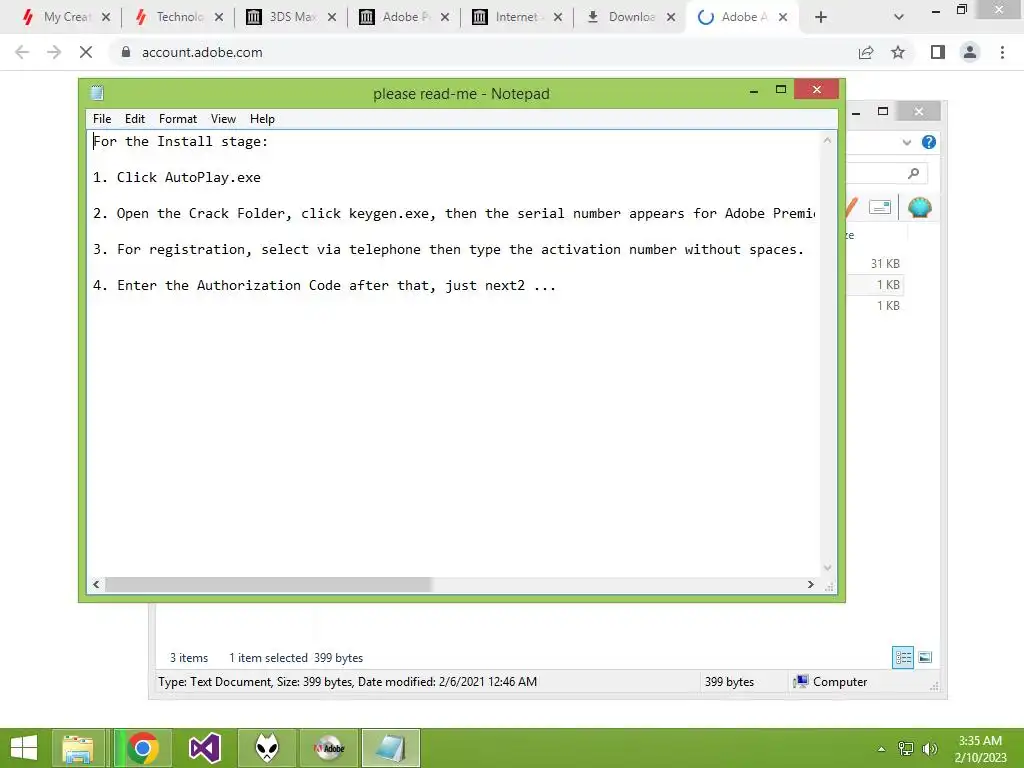This screenshot has width=1024, height=768.
Task: Open the Chrome three-dot menu
Action: tap(1002, 52)
